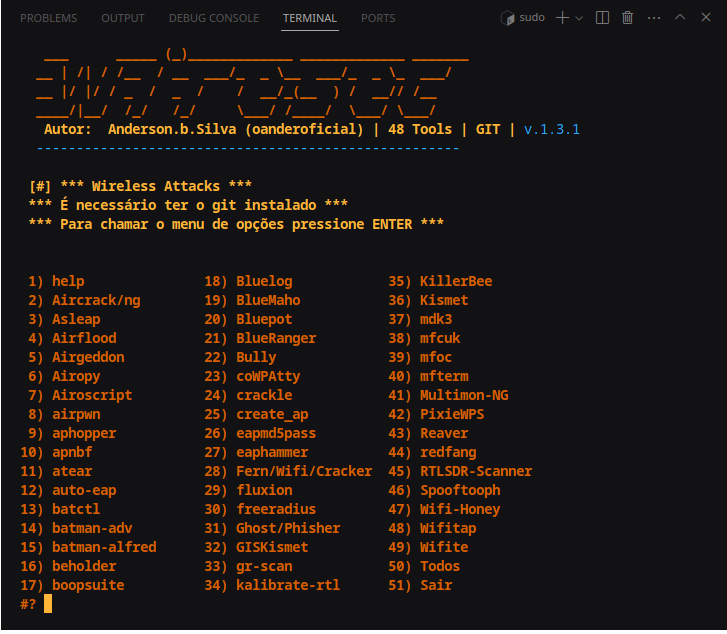Click the sudo terminal profile icon
Viewport: 727px width, 634px height.
pyautogui.click(x=508, y=18)
